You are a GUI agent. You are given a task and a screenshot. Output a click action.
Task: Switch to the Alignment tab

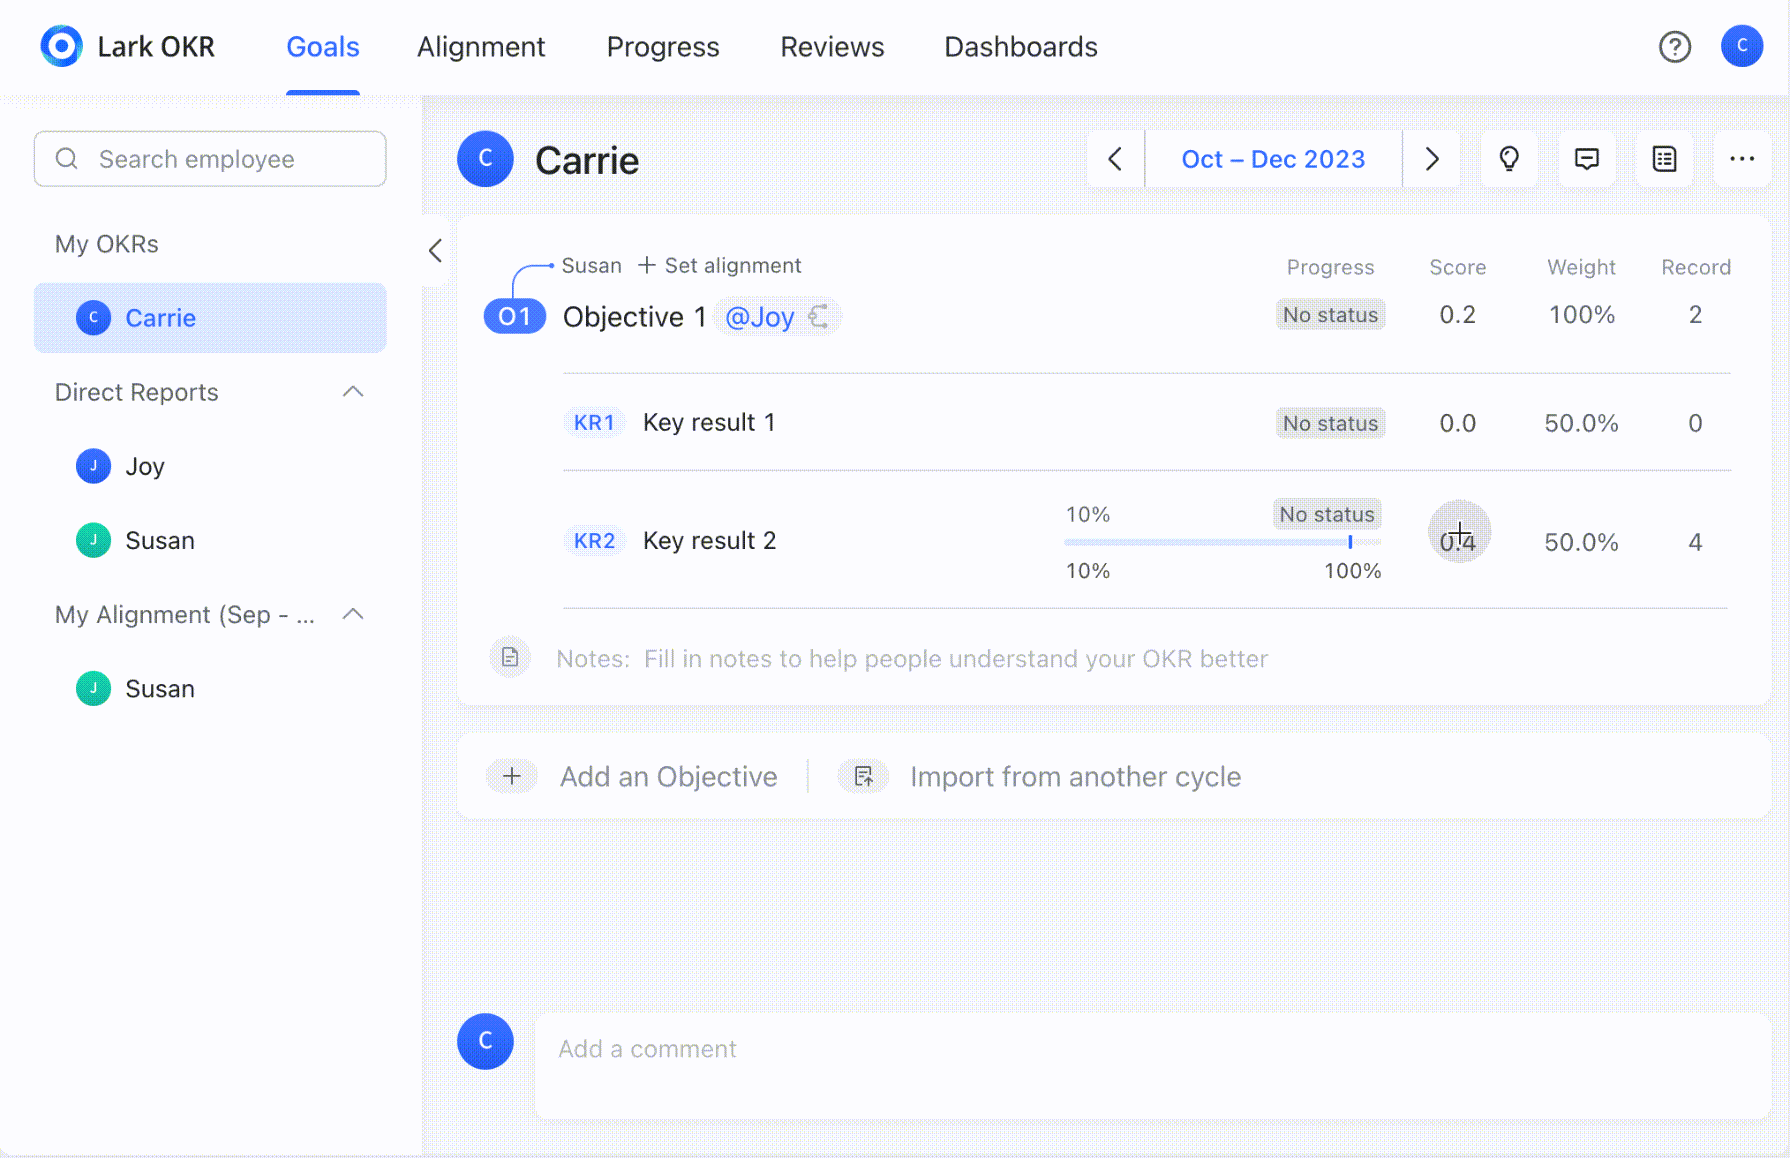point(481,47)
